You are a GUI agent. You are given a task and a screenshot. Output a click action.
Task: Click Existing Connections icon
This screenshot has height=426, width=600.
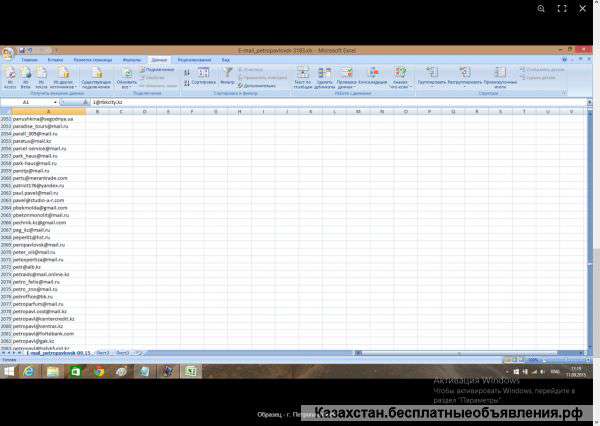point(96,74)
